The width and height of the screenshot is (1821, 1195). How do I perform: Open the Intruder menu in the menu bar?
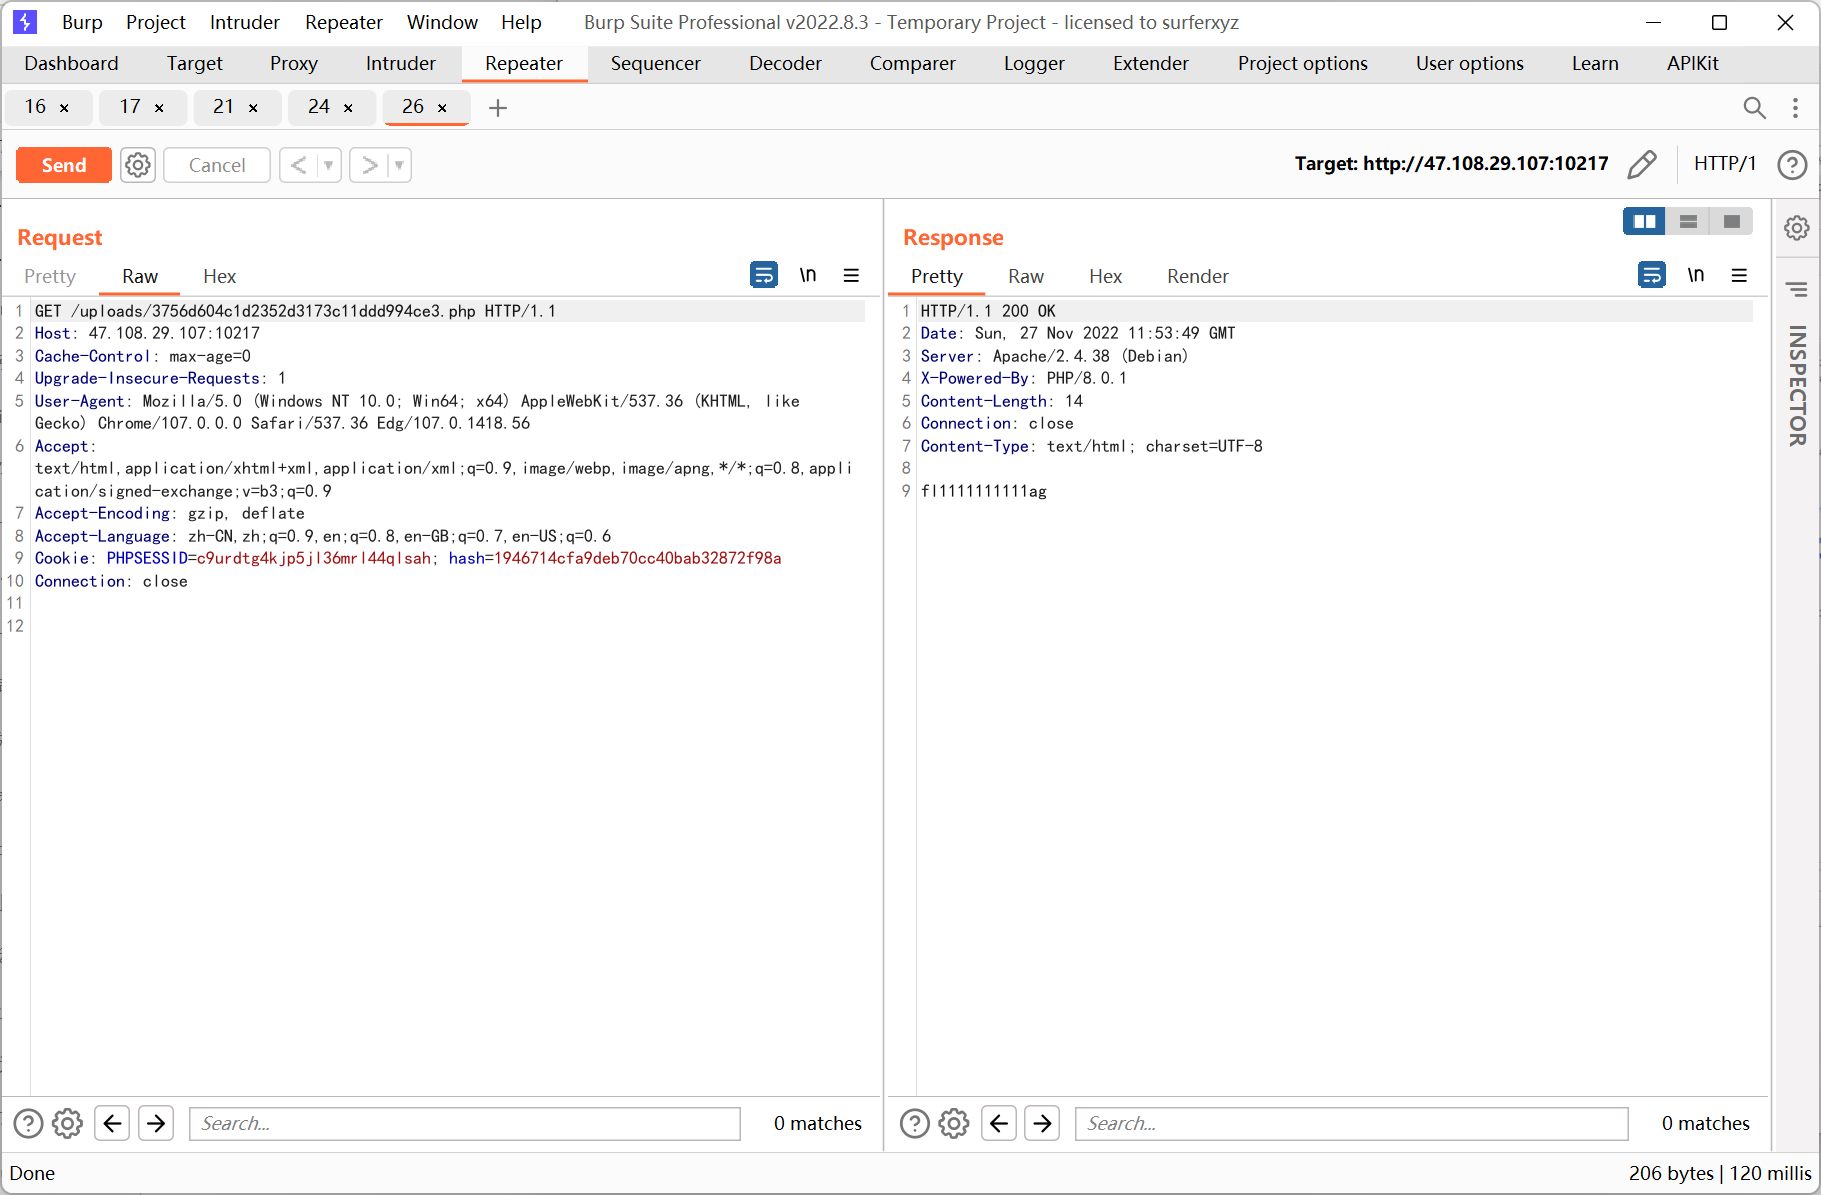point(243,22)
